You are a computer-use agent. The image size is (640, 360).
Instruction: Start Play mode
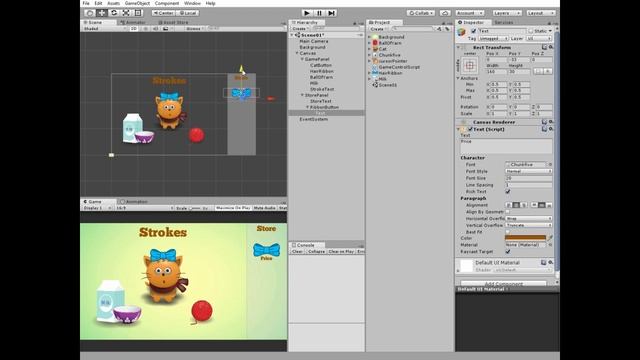[307, 13]
